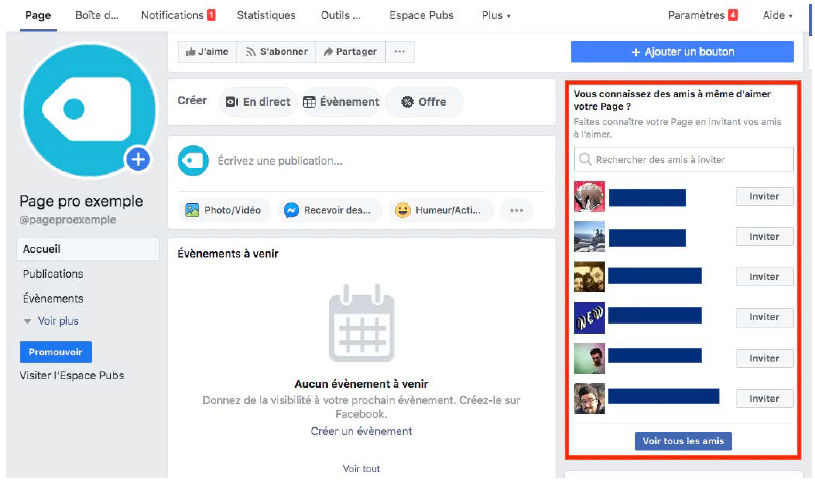
Task: Open the Statistiques tab
Action: pos(266,16)
